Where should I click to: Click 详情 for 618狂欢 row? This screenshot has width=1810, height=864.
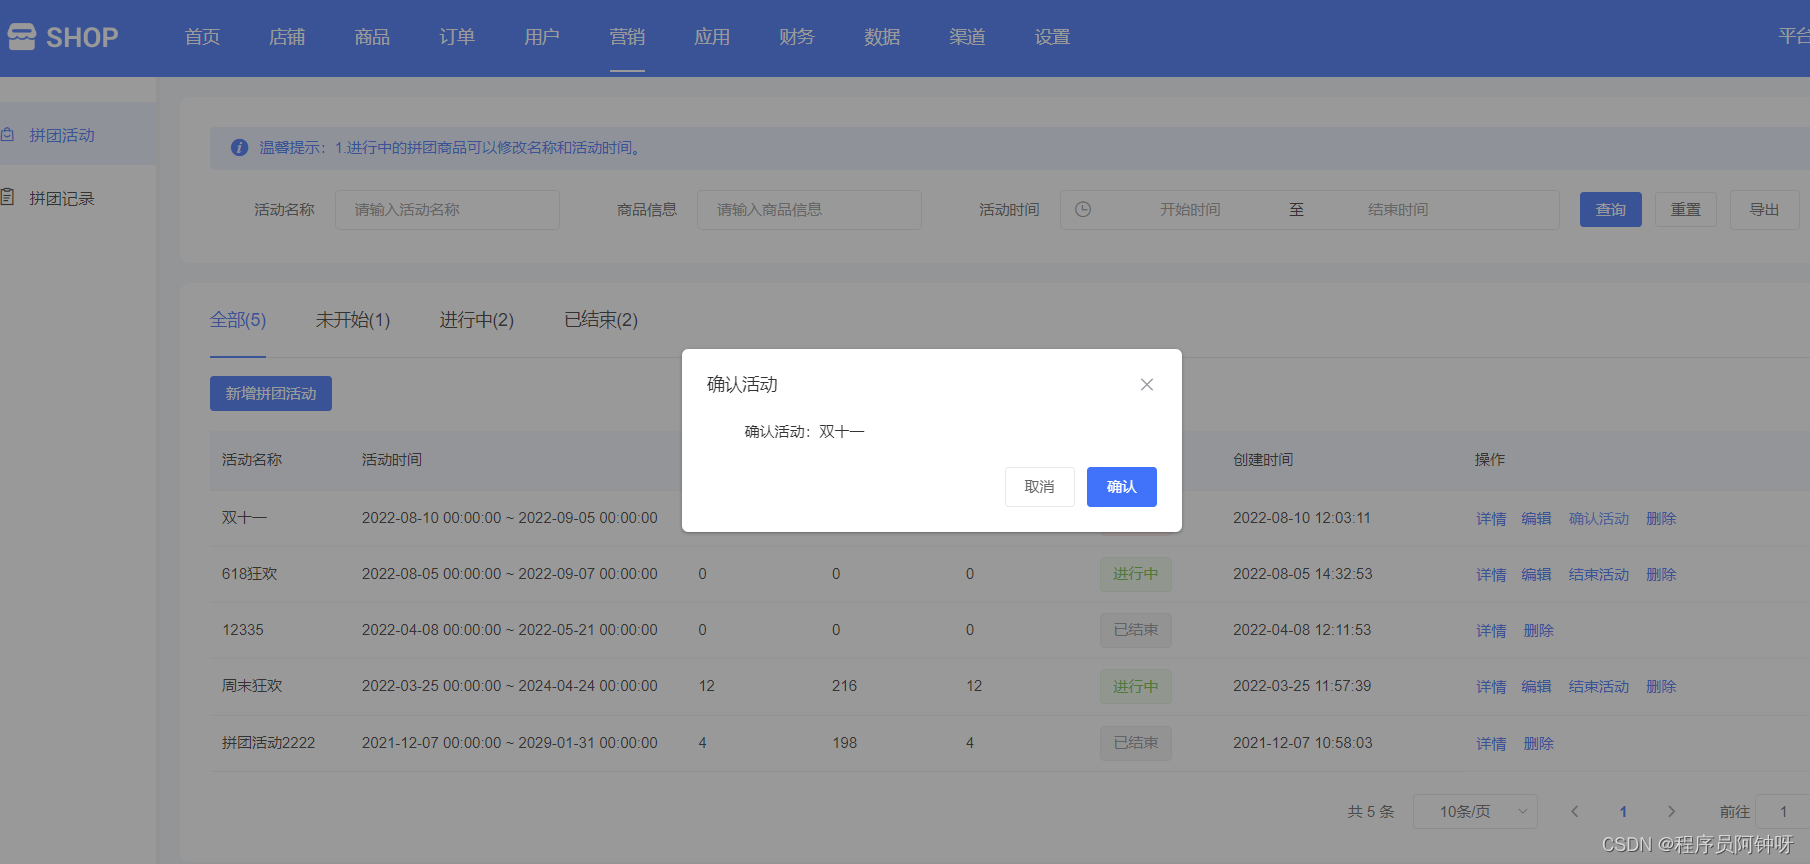1491,575
